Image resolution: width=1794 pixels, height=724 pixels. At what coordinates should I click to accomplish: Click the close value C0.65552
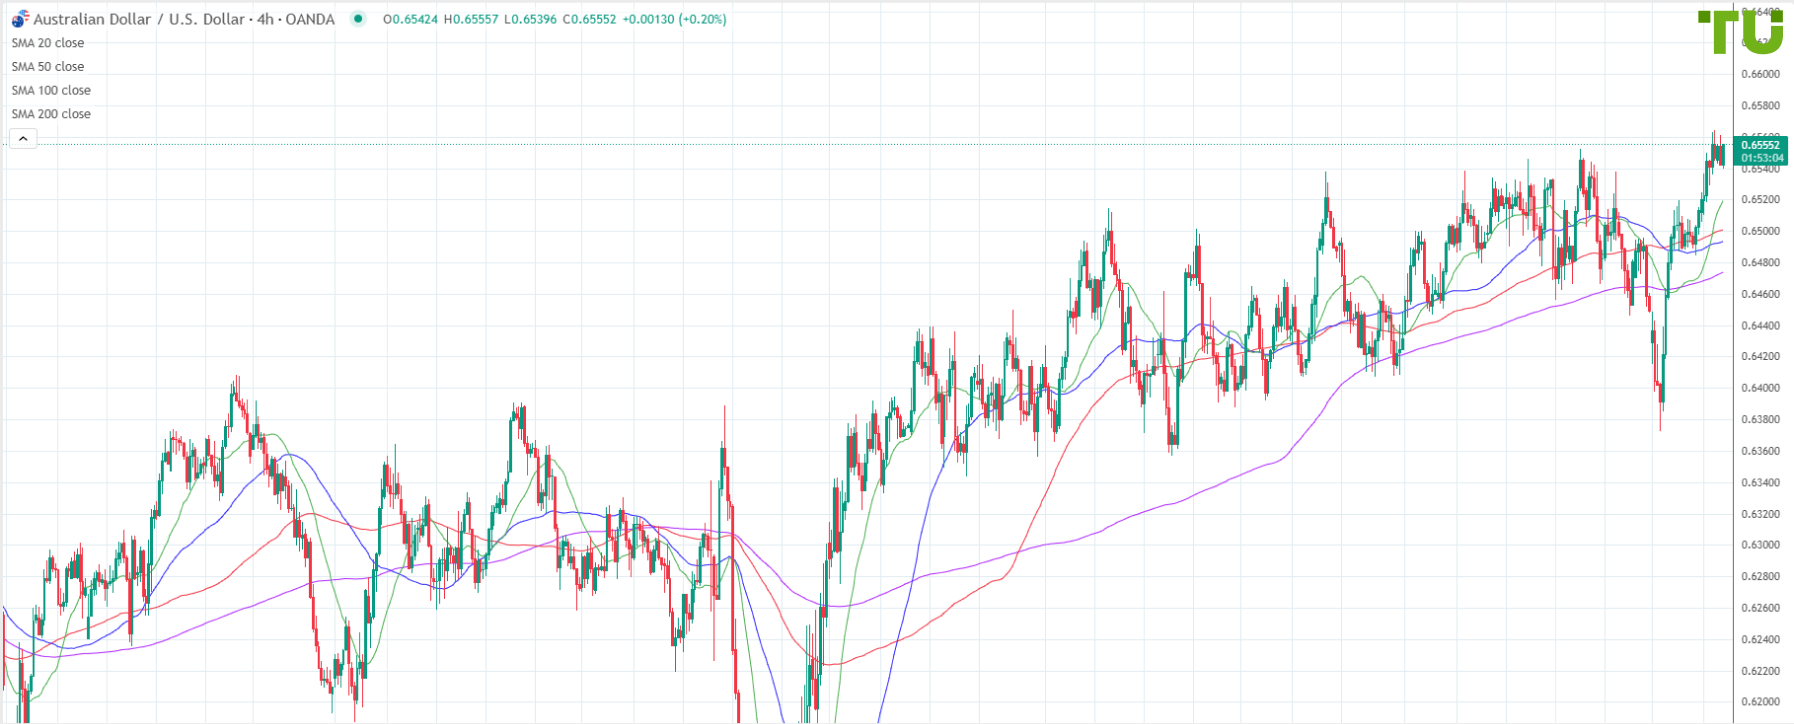(590, 19)
